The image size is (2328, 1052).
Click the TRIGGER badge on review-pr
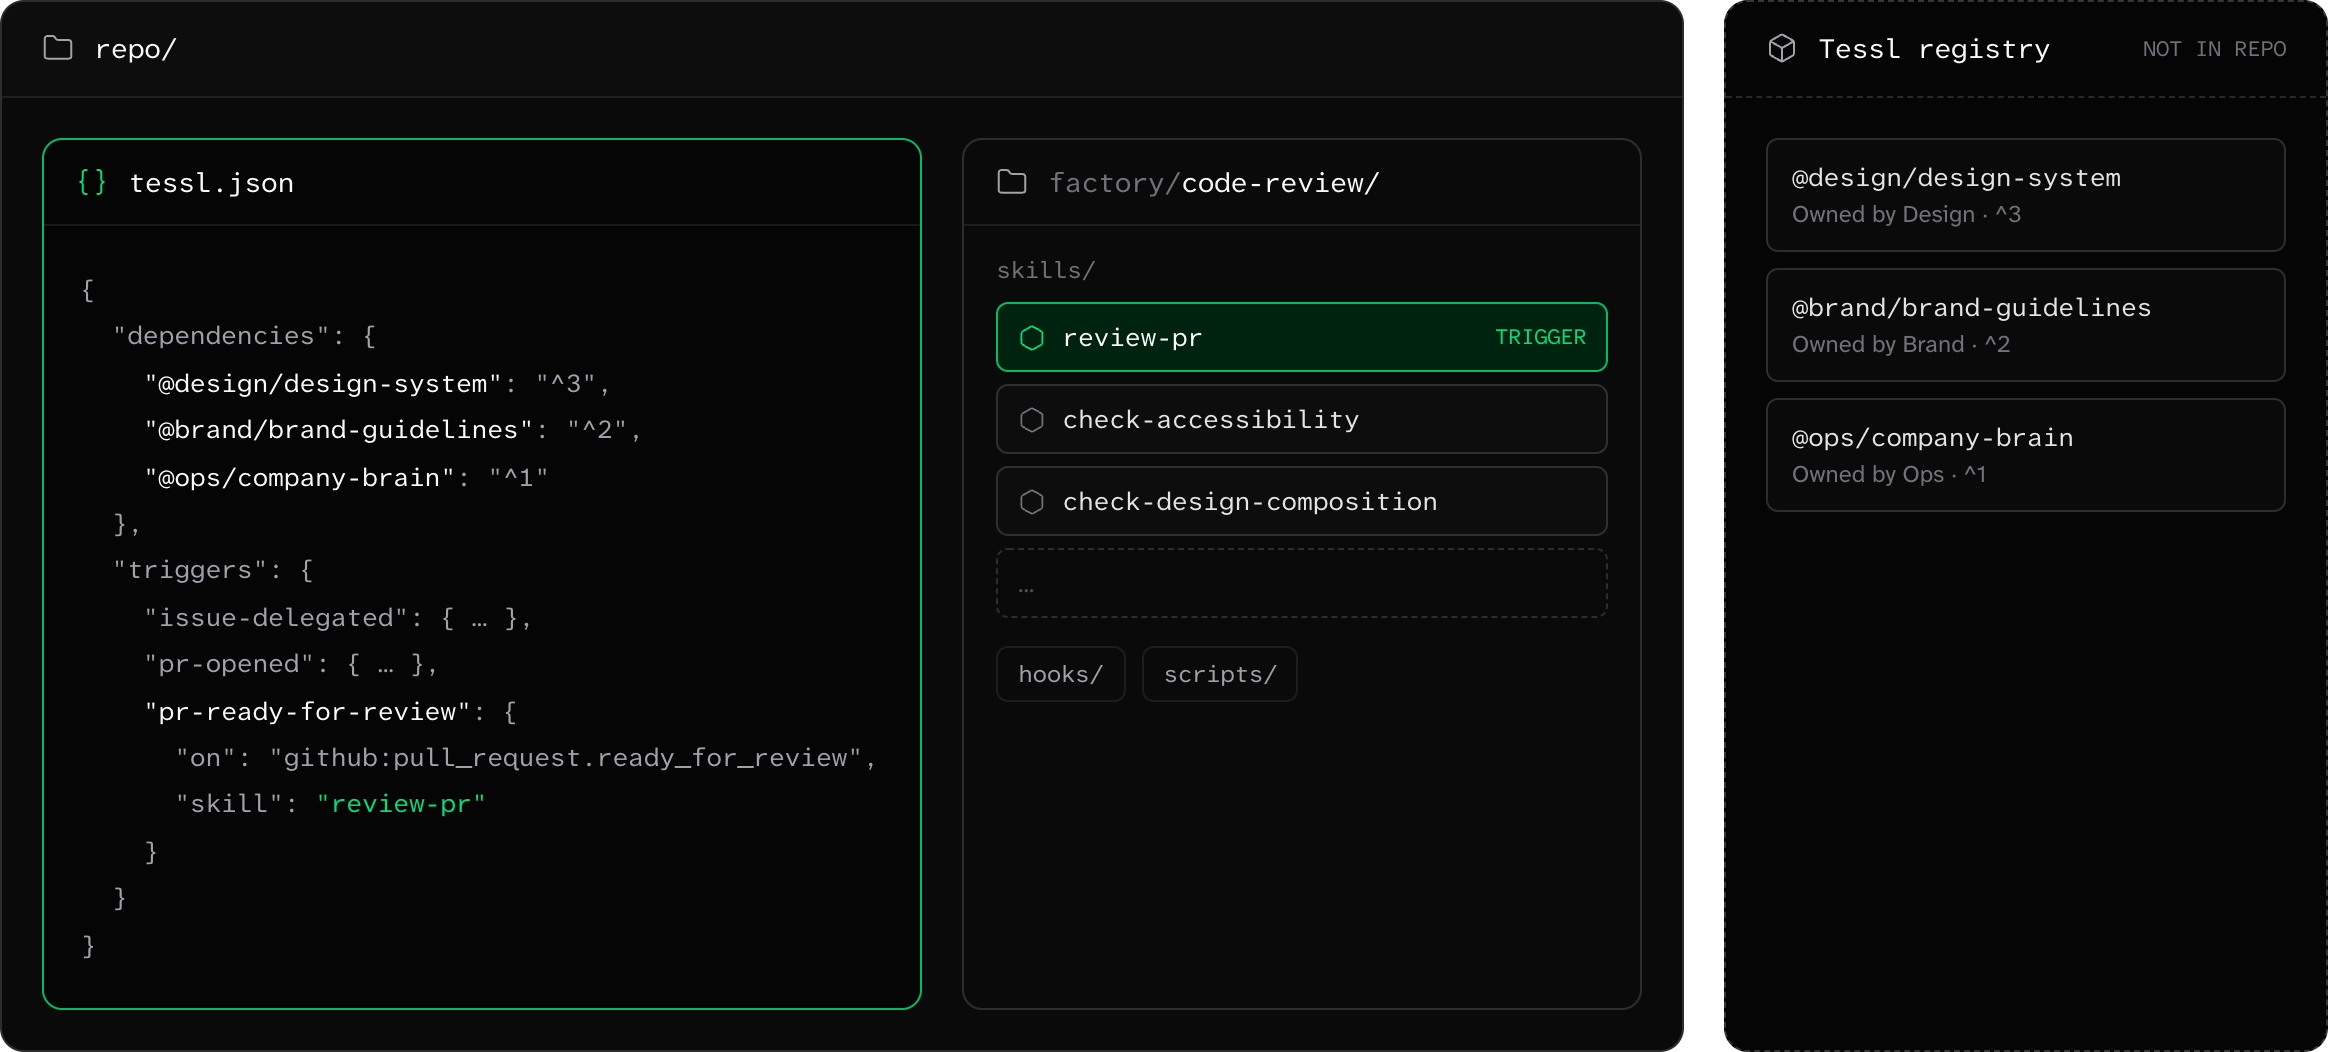click(1540, 337)
